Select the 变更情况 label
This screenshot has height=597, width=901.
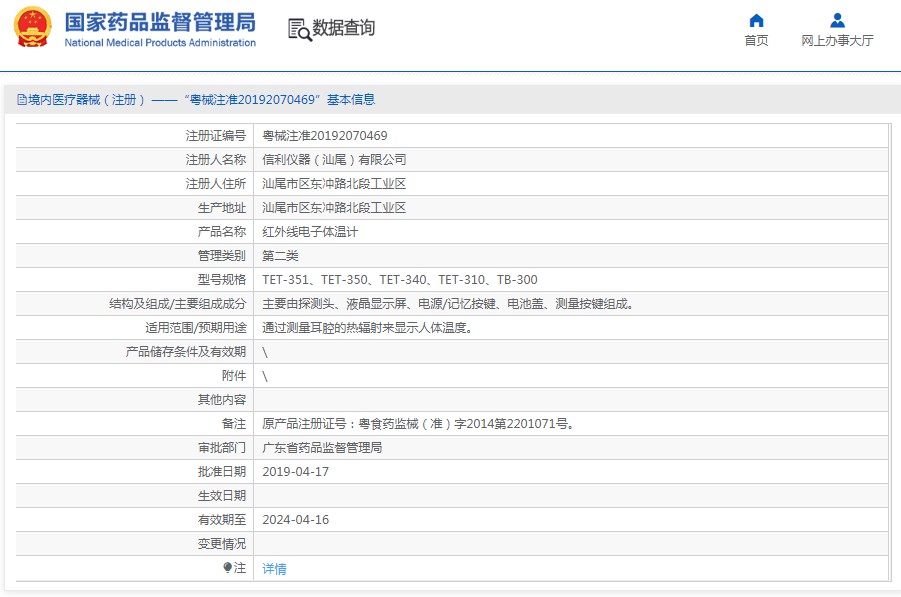[222, 544]
